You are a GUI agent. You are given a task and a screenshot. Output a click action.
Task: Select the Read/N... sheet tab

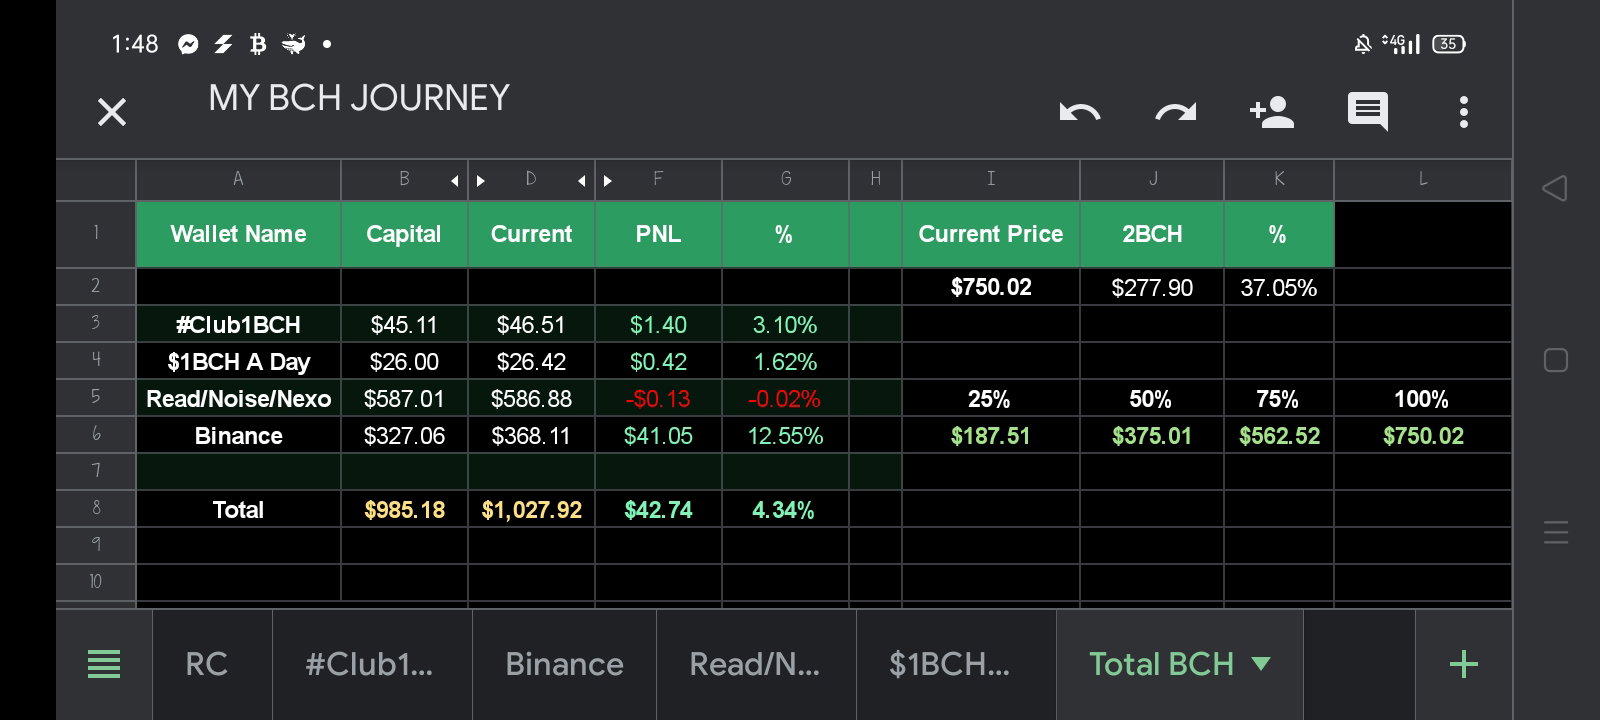[x=755, y=664]
